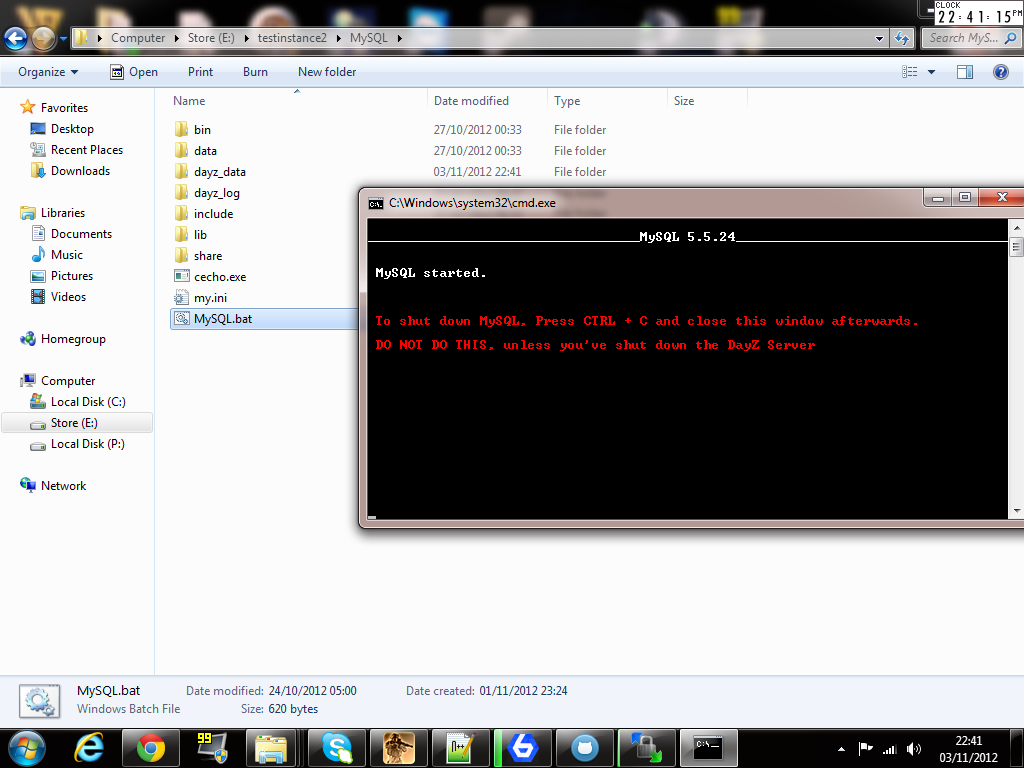Expand the arrow after MySQL breadcrumb
The width and height of the screenshot is (1024, 768).
coord(399,39)
